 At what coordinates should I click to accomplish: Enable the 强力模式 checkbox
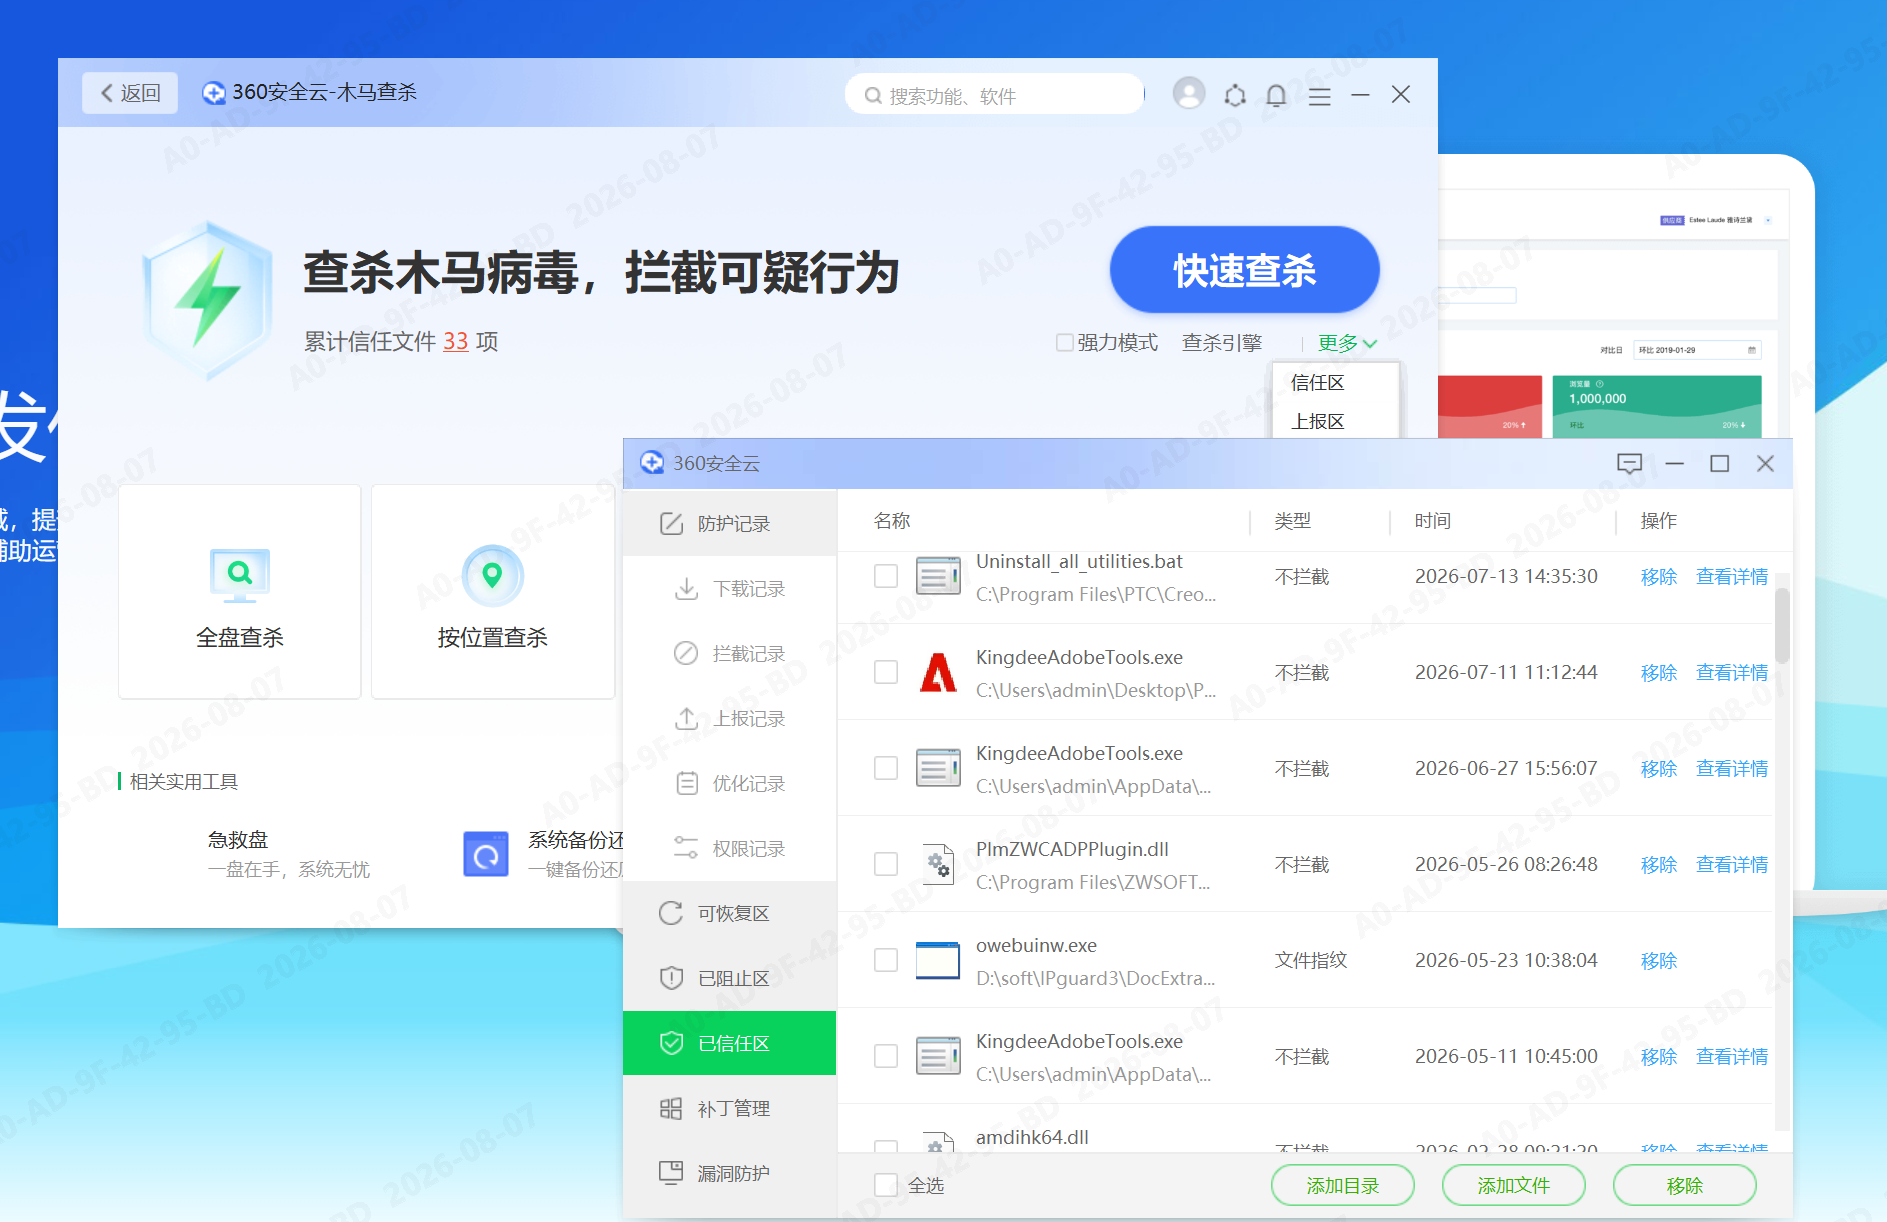tap(1065, 343)
